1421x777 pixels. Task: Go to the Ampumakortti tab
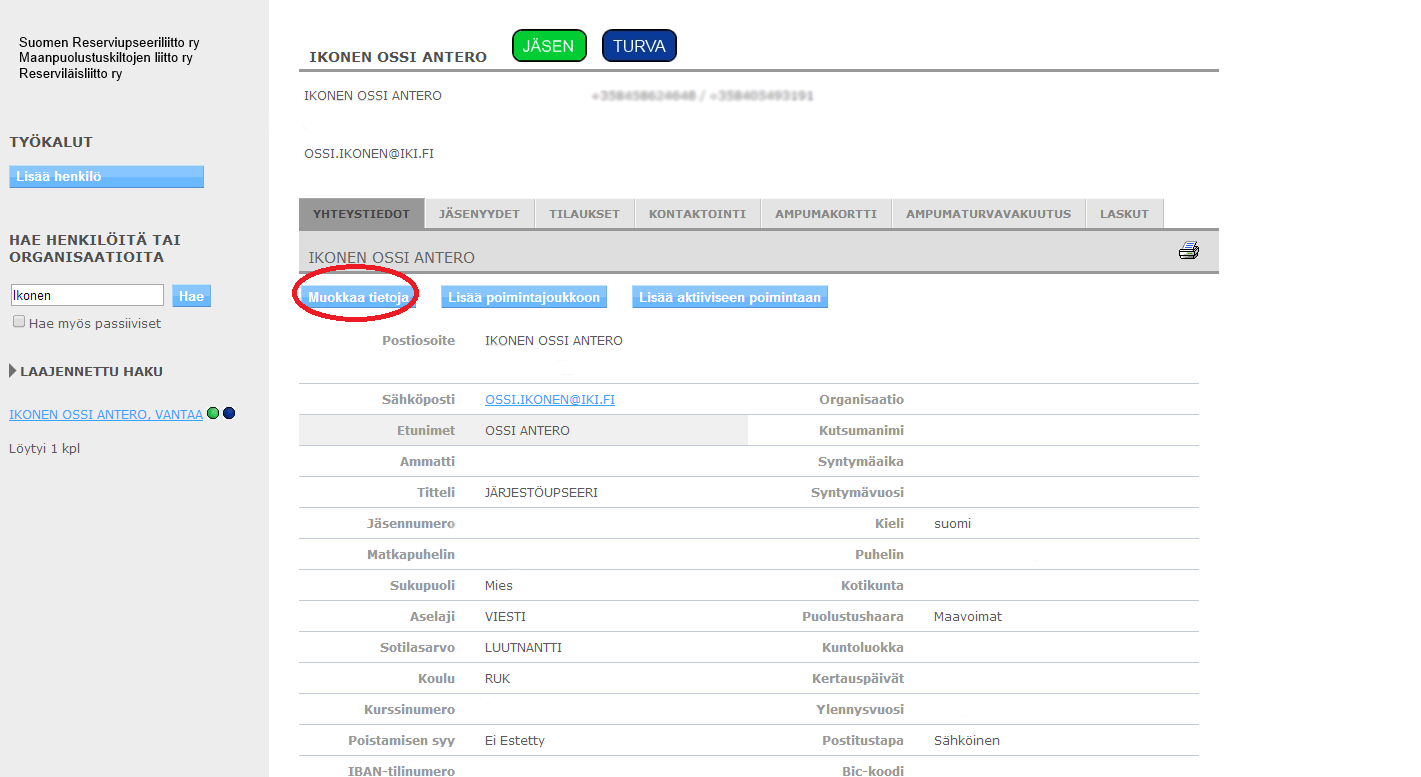[x=826, y=214]
